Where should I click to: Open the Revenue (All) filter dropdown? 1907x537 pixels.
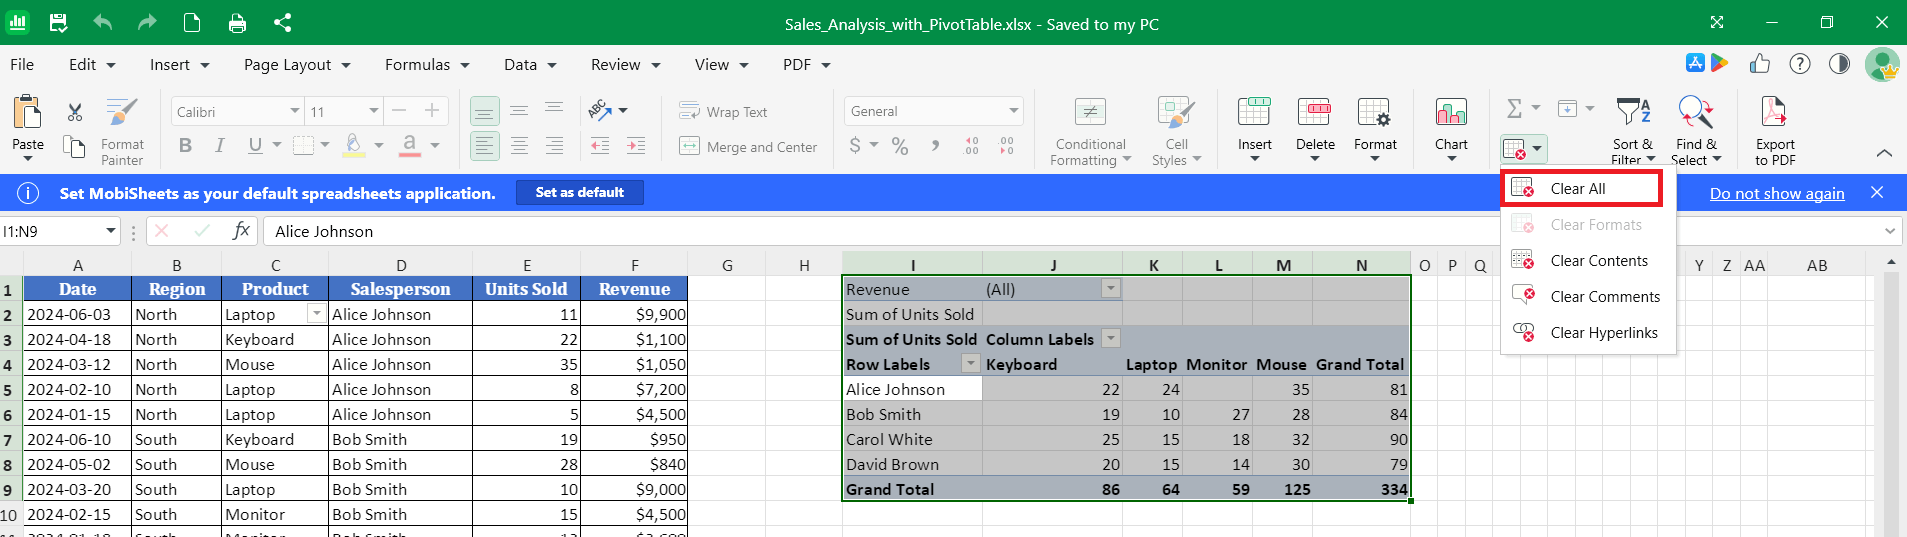point(1110,289)
